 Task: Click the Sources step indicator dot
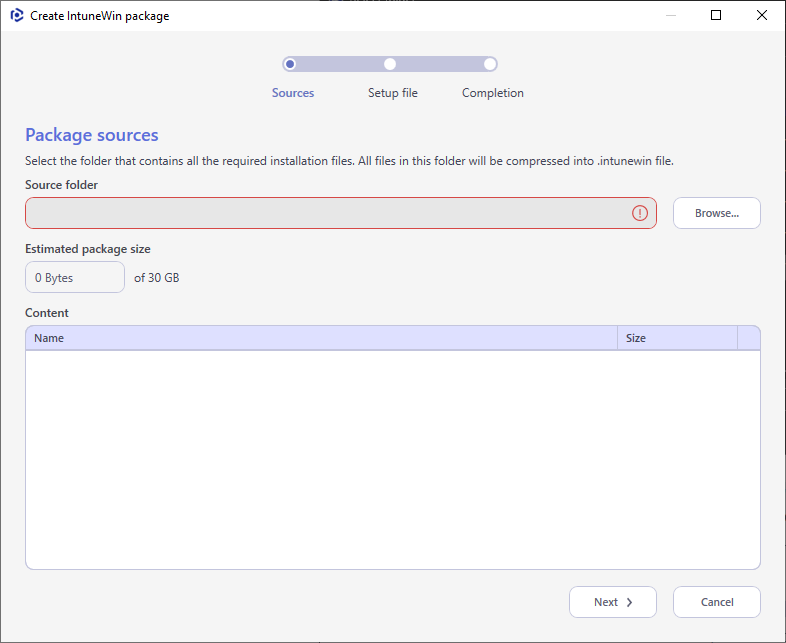tap(290, 64)
